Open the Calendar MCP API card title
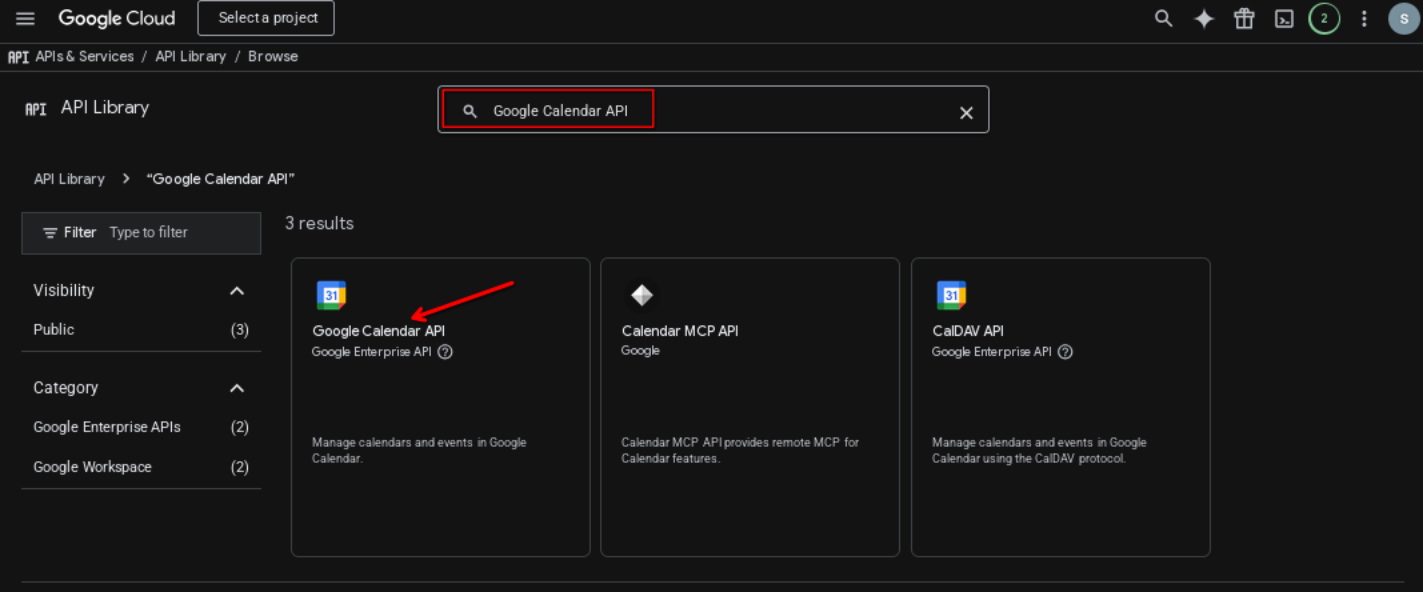The image size is (1423, 592). coord(680,331)
